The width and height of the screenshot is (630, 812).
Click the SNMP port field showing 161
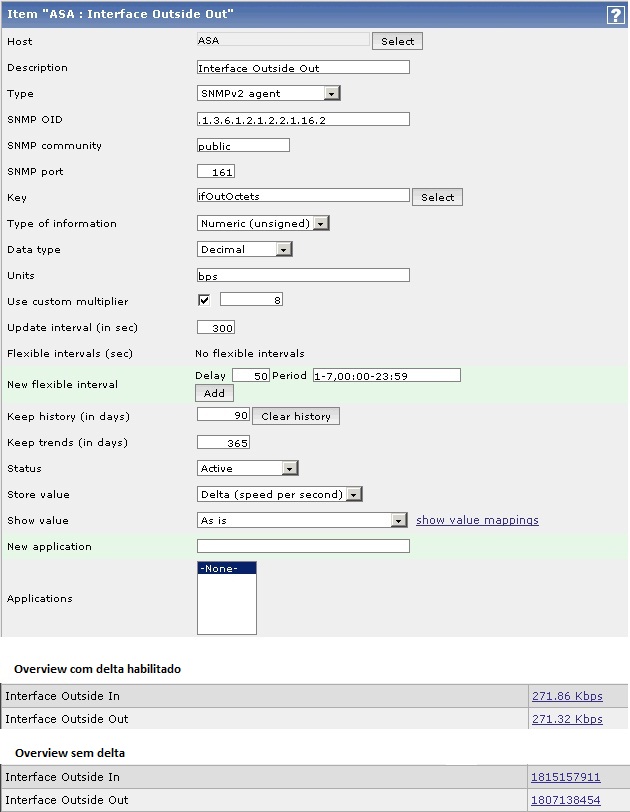(x=216, y=171)
